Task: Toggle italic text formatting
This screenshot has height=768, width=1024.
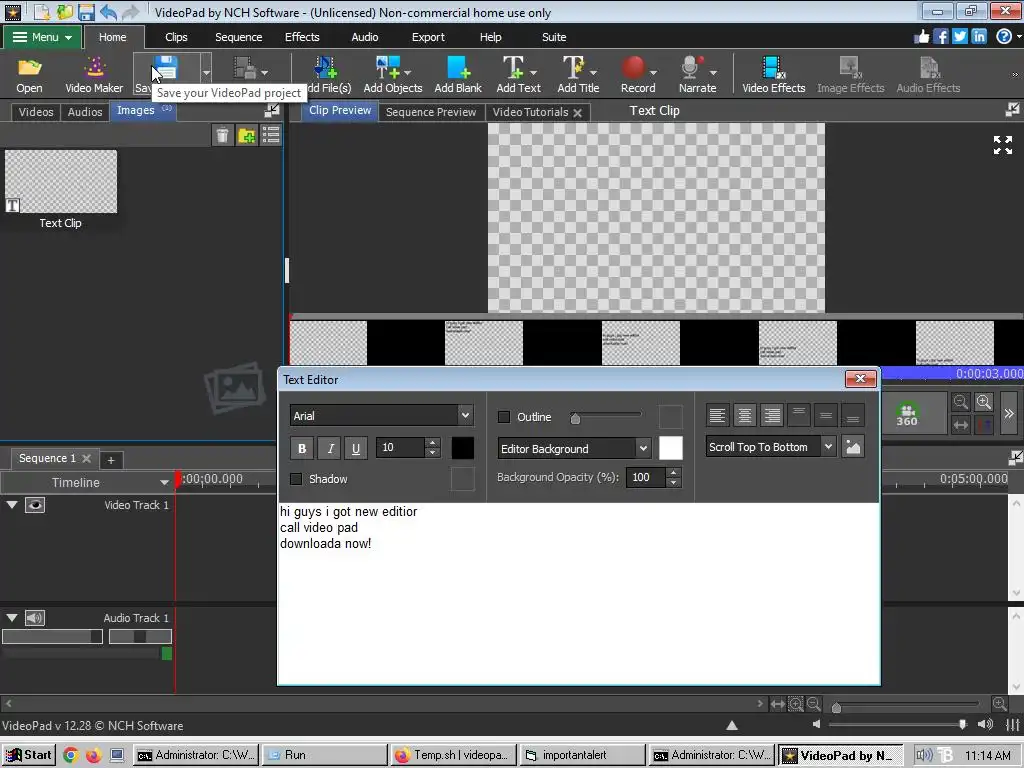Action: pos(330,448)
